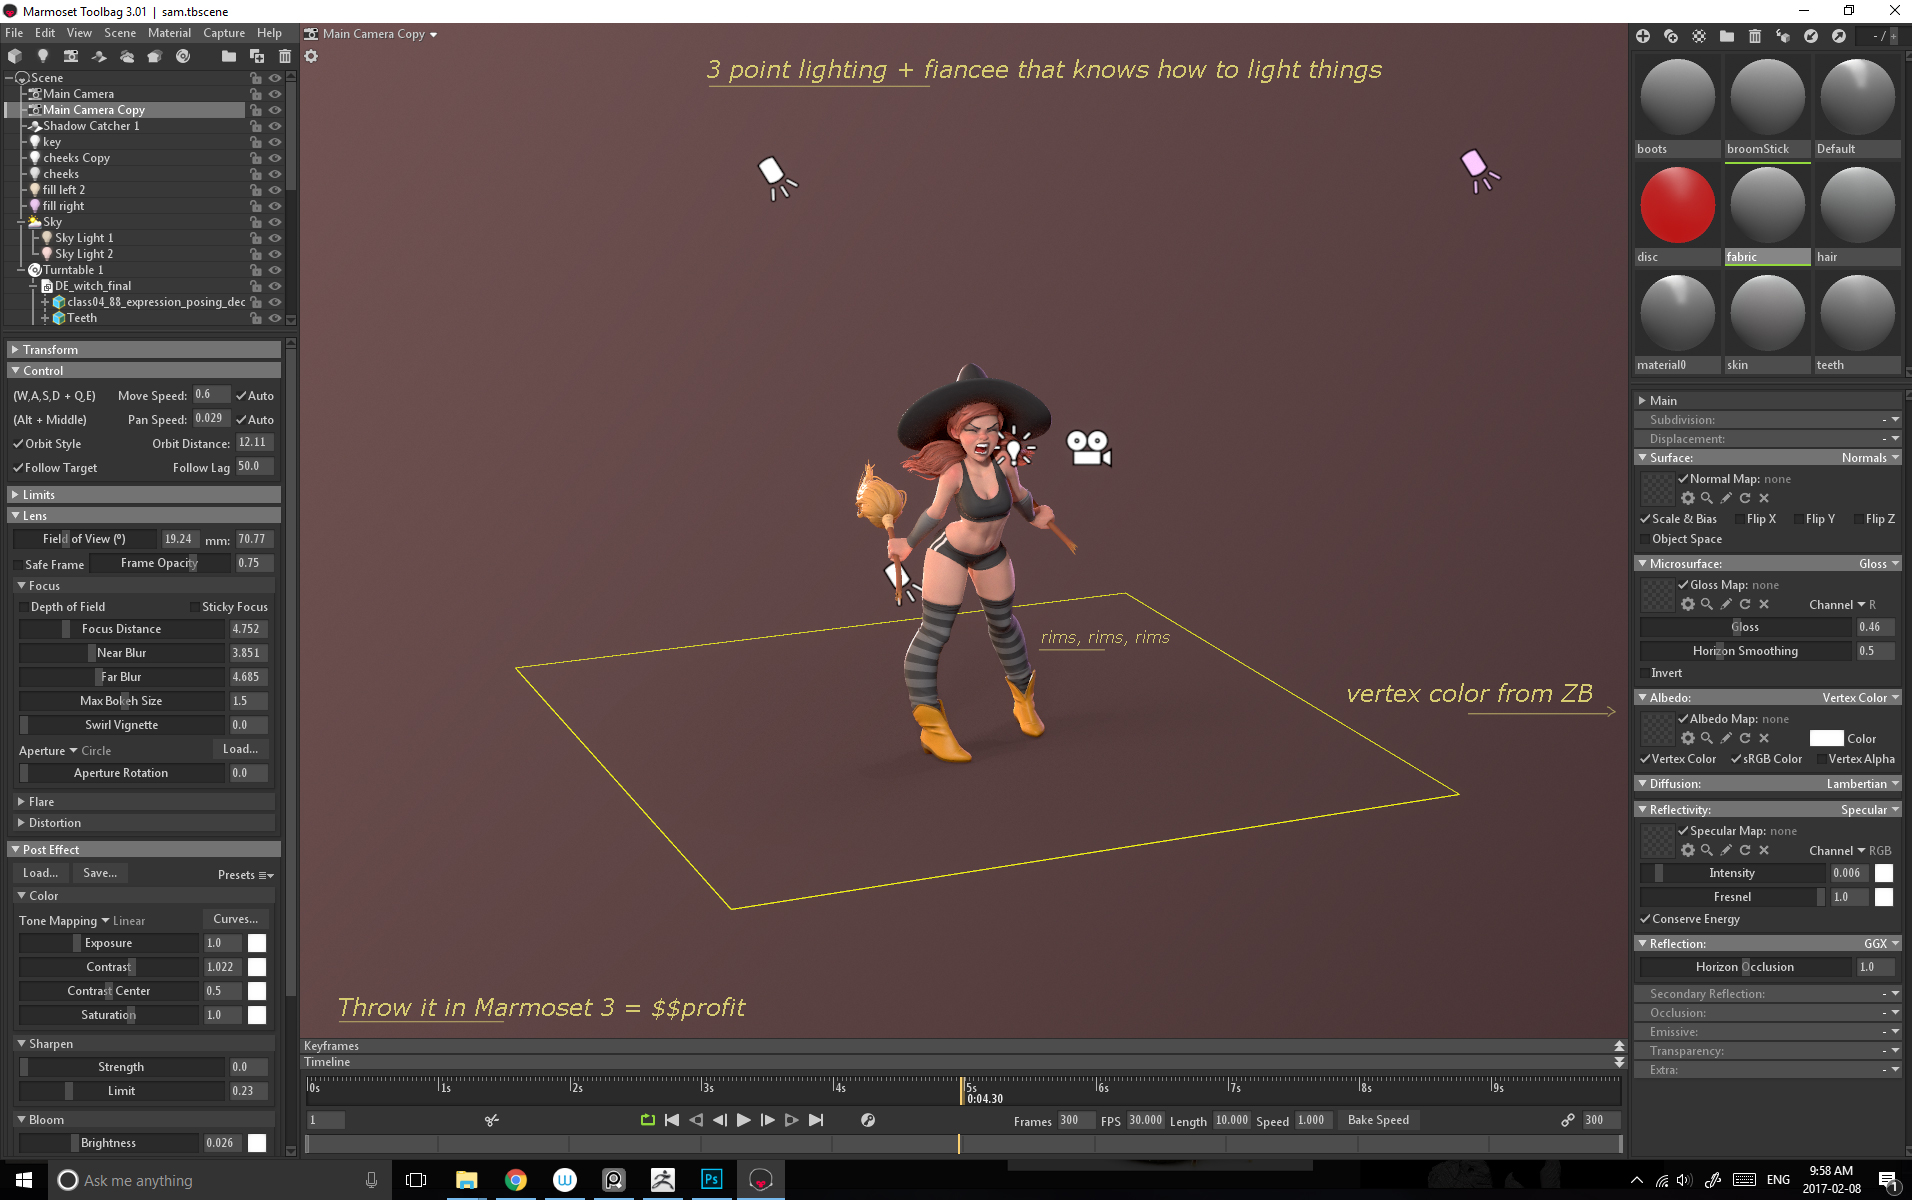The height and width of the screenshot is (1200, 1912).
Task: Expand the Flare section
Action: click(x=144, y=802)
